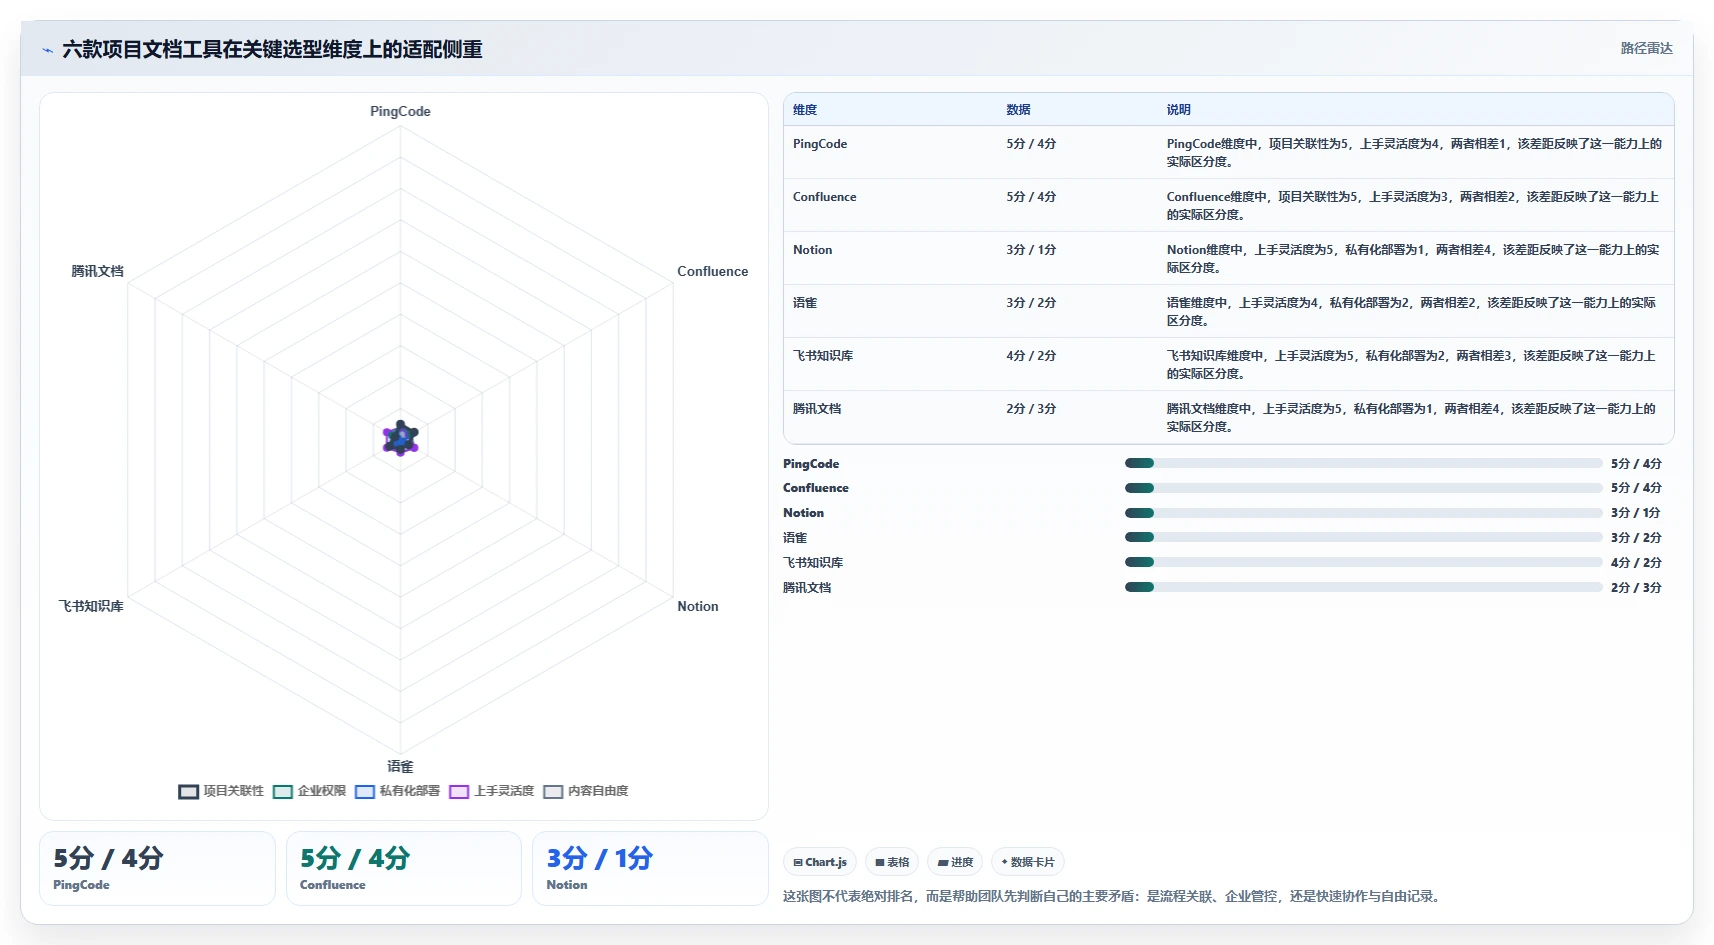
Task: Click the 语雀 progress bar
Action: 1363,537
